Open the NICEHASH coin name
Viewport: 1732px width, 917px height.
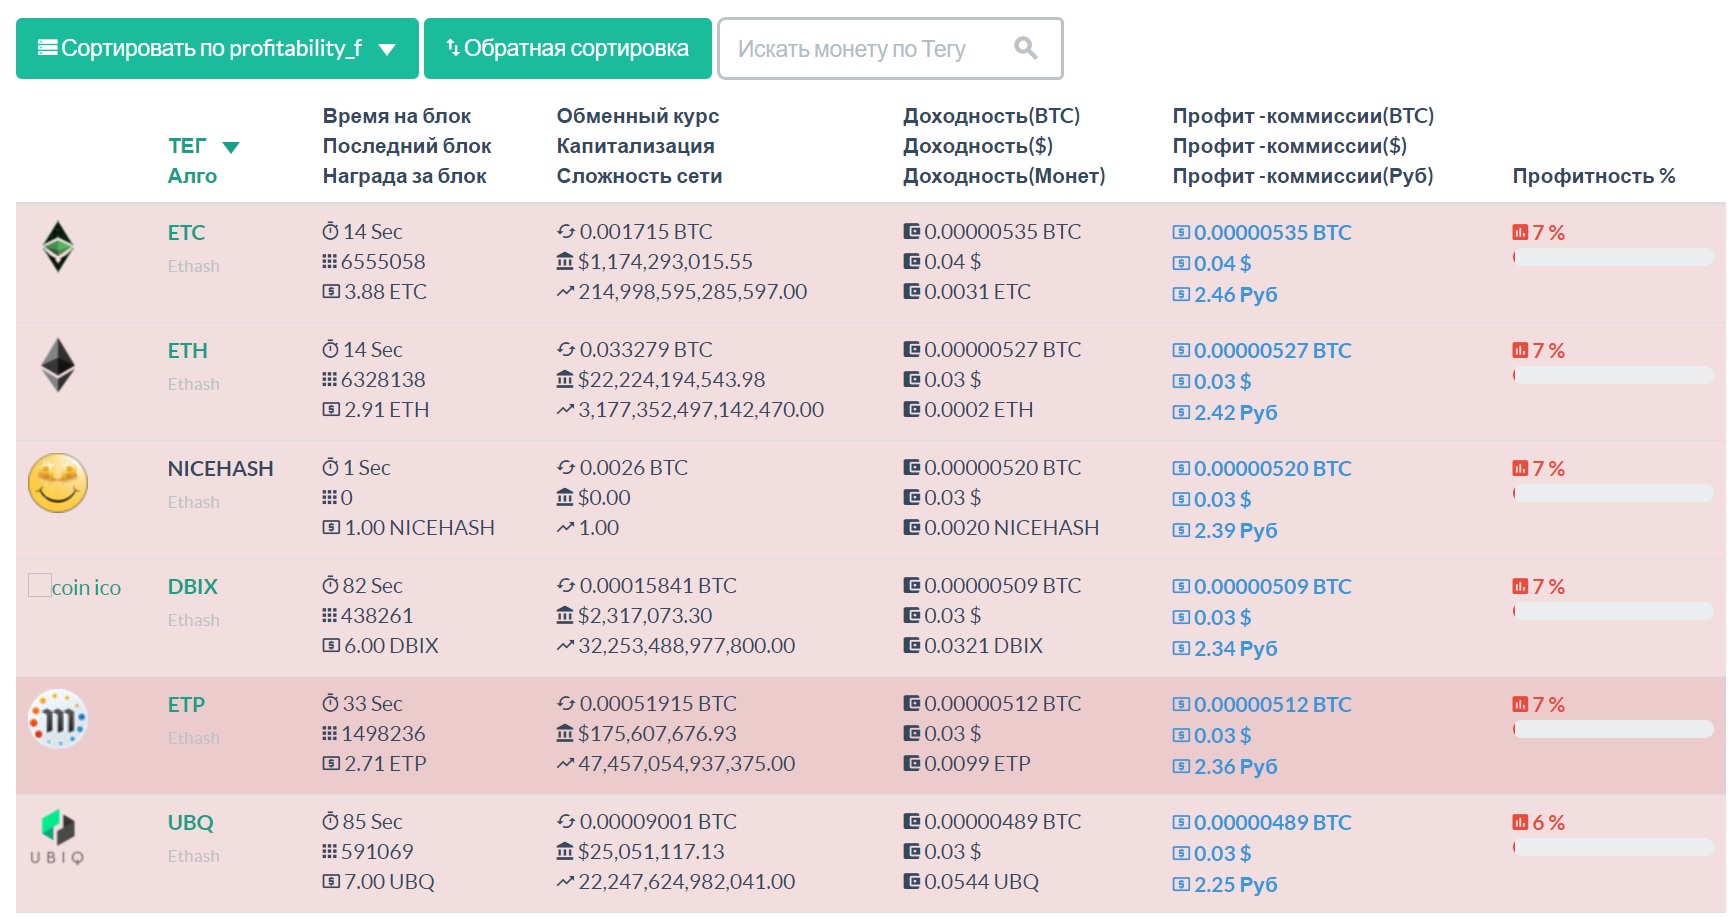click(x=220, y=468)
